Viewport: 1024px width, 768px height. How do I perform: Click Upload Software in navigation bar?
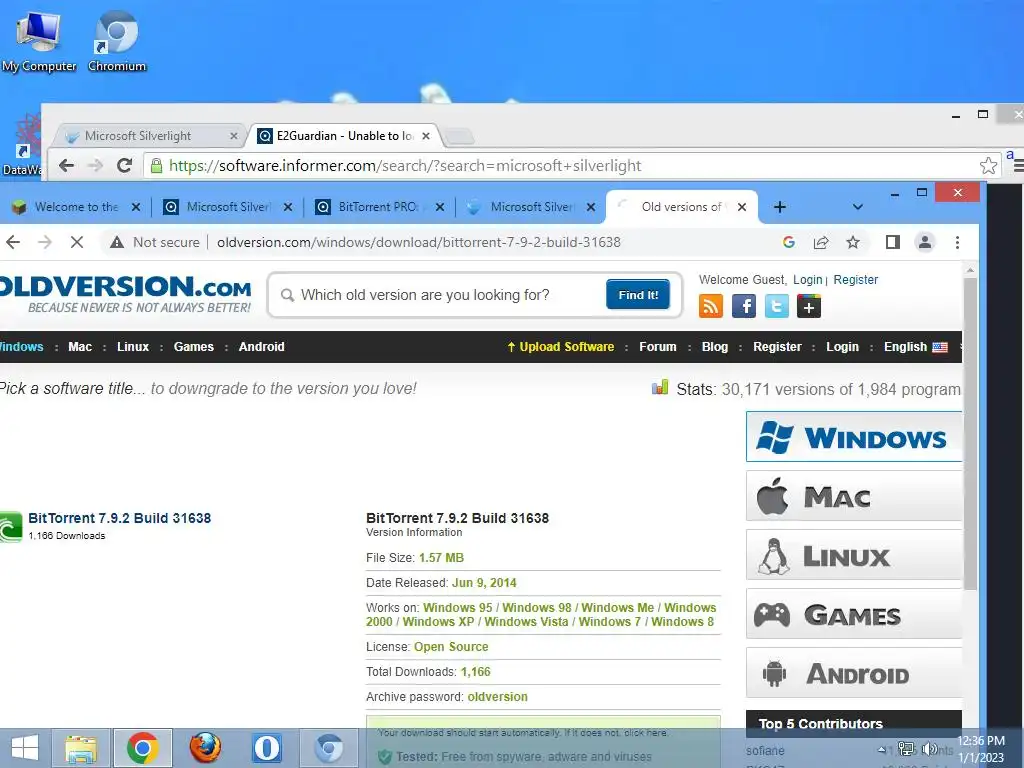point(560,347)
